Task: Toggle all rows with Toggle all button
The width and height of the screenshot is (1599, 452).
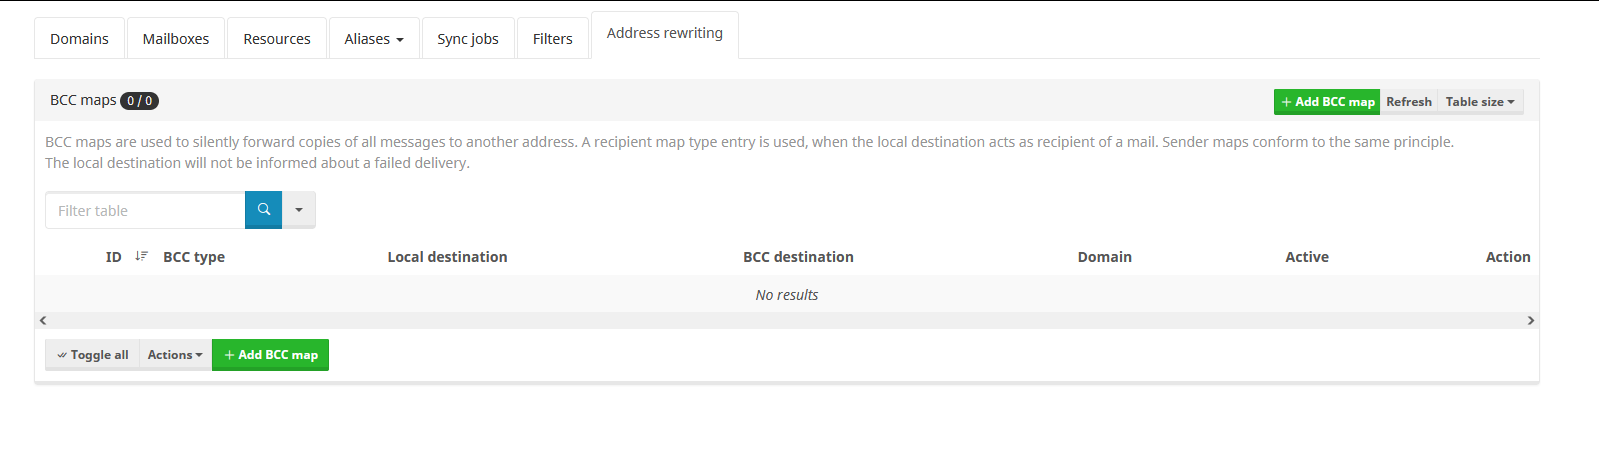Action: (x=92, y=355)
